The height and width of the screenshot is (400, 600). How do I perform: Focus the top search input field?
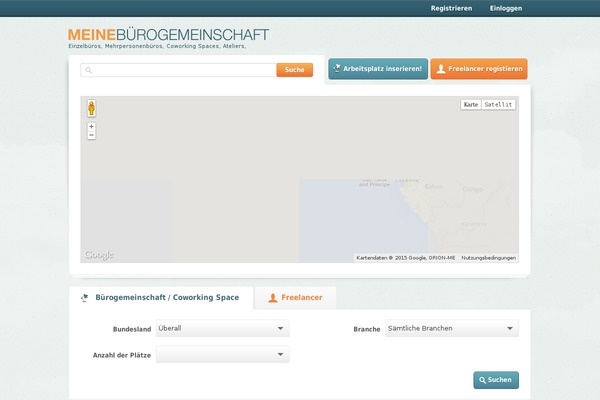click(178, 70)
